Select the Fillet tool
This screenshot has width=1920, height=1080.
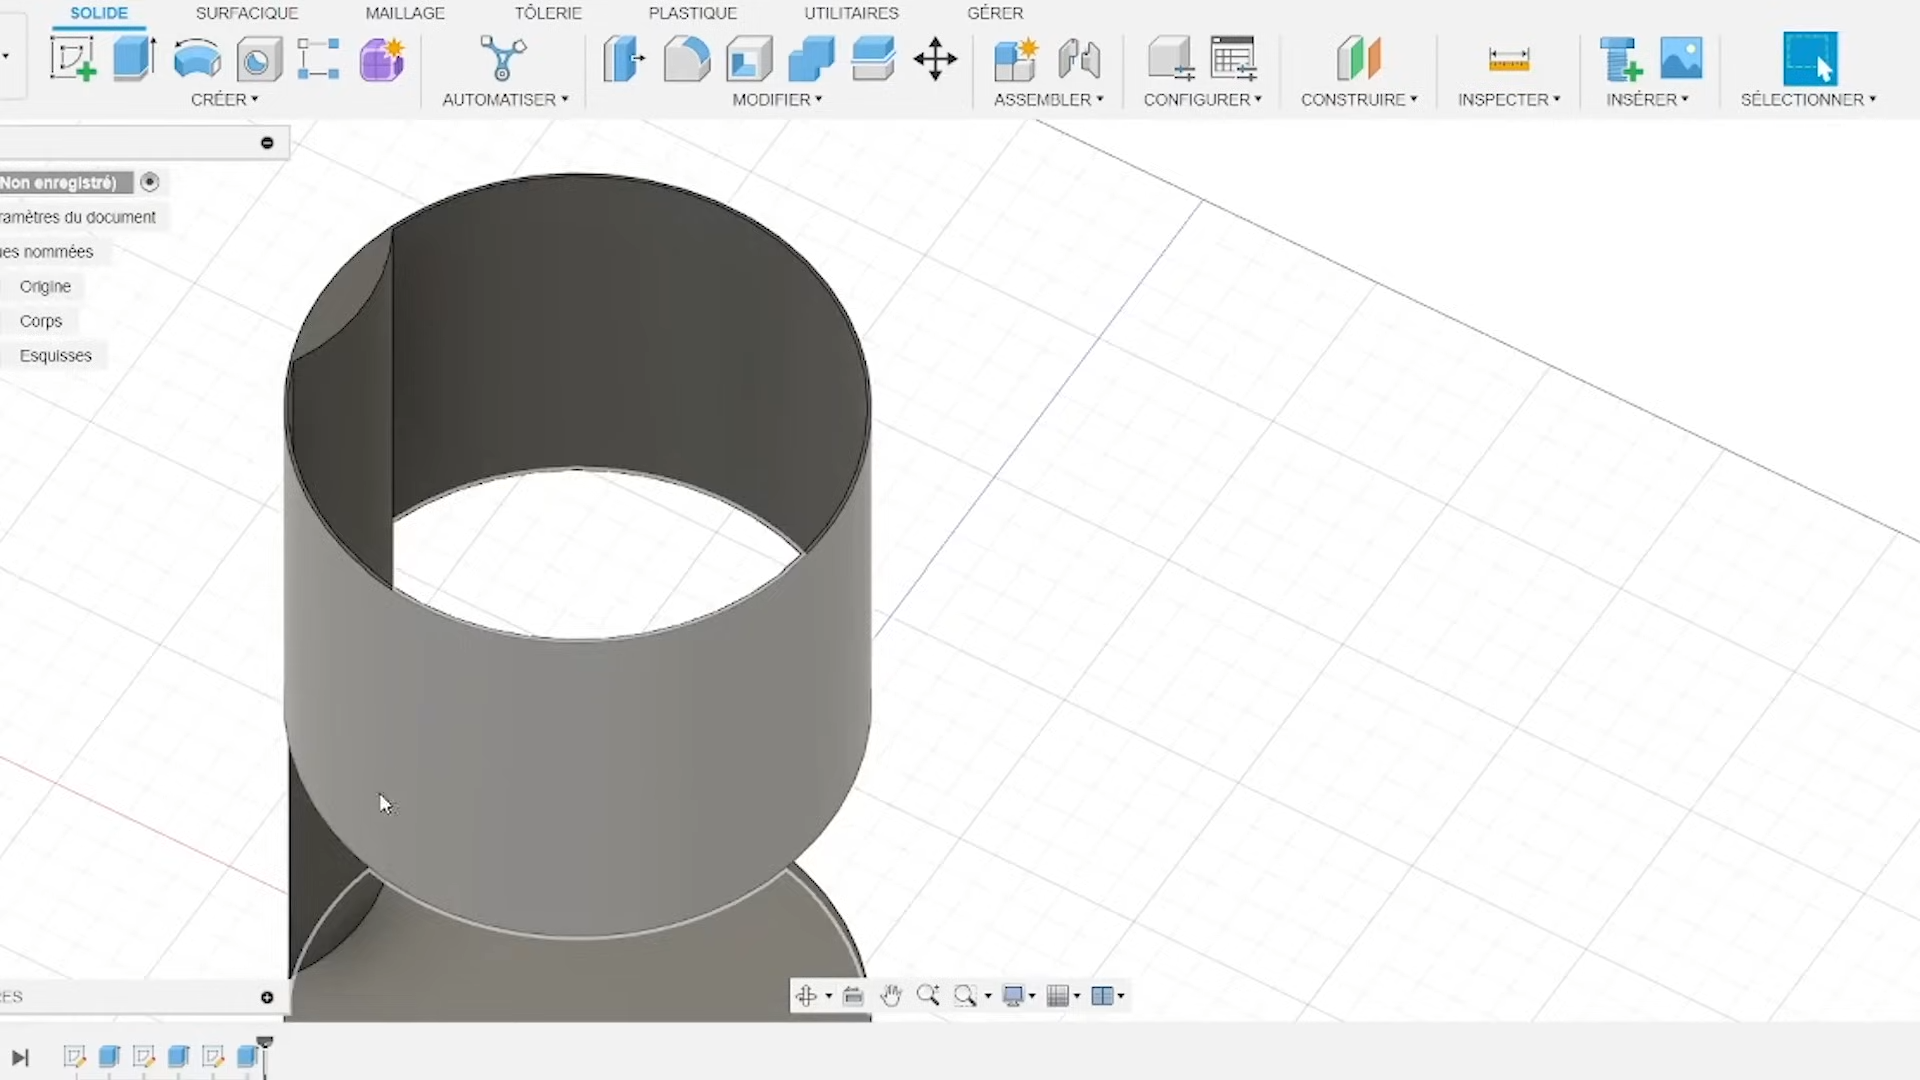pyautogui.click(x=687, y=58)
